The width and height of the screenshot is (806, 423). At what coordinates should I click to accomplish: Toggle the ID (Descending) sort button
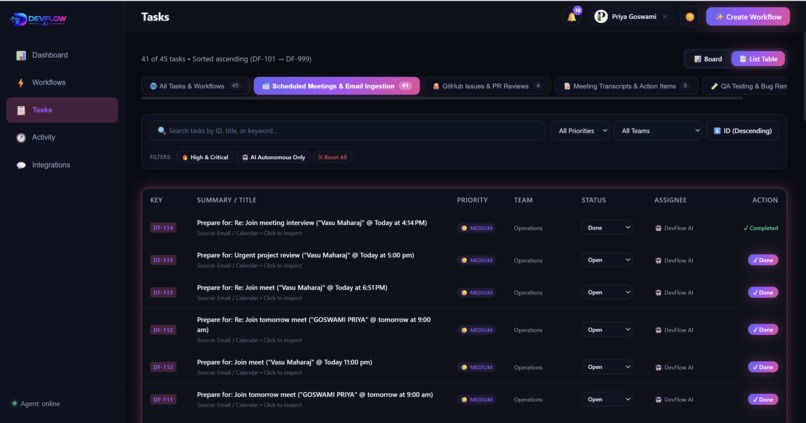[742, 131]
